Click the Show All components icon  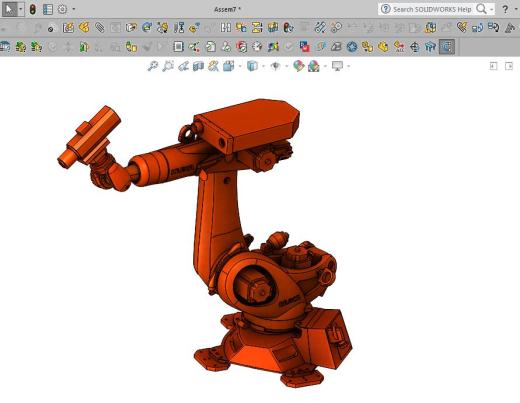pos(399,47)
